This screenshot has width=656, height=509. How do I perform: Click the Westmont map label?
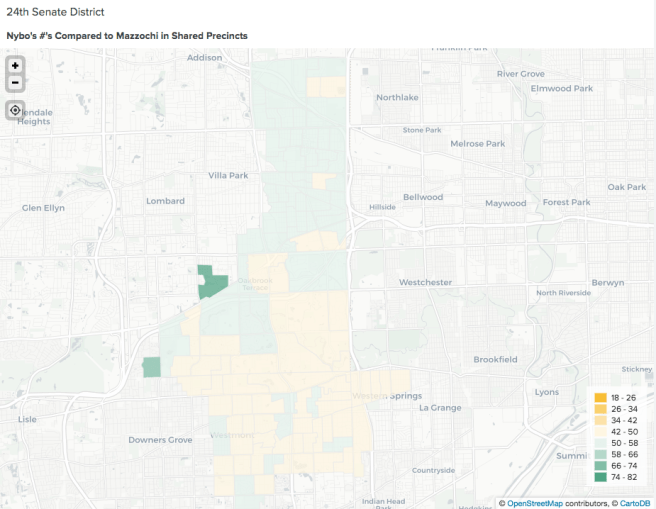(232, 435)
